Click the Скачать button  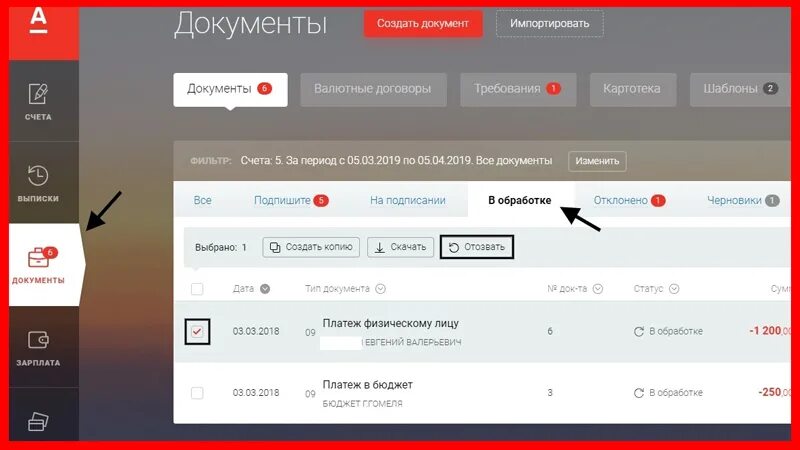(401, 247)
